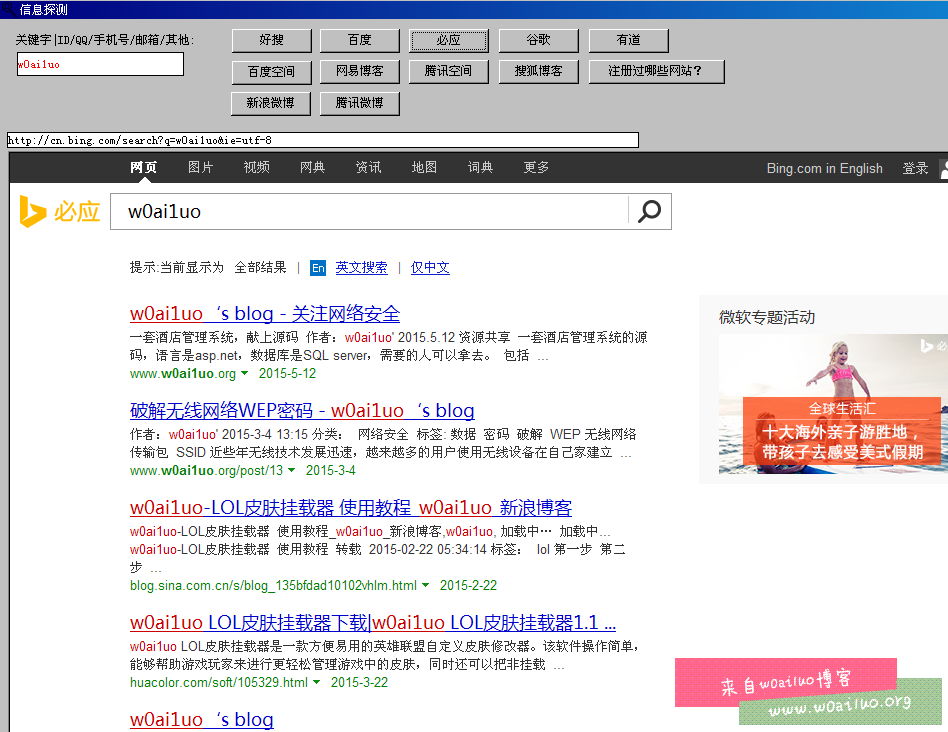Click the Bing logo
The width and height of the screenshot is (948, 732).
coord(60,211)
